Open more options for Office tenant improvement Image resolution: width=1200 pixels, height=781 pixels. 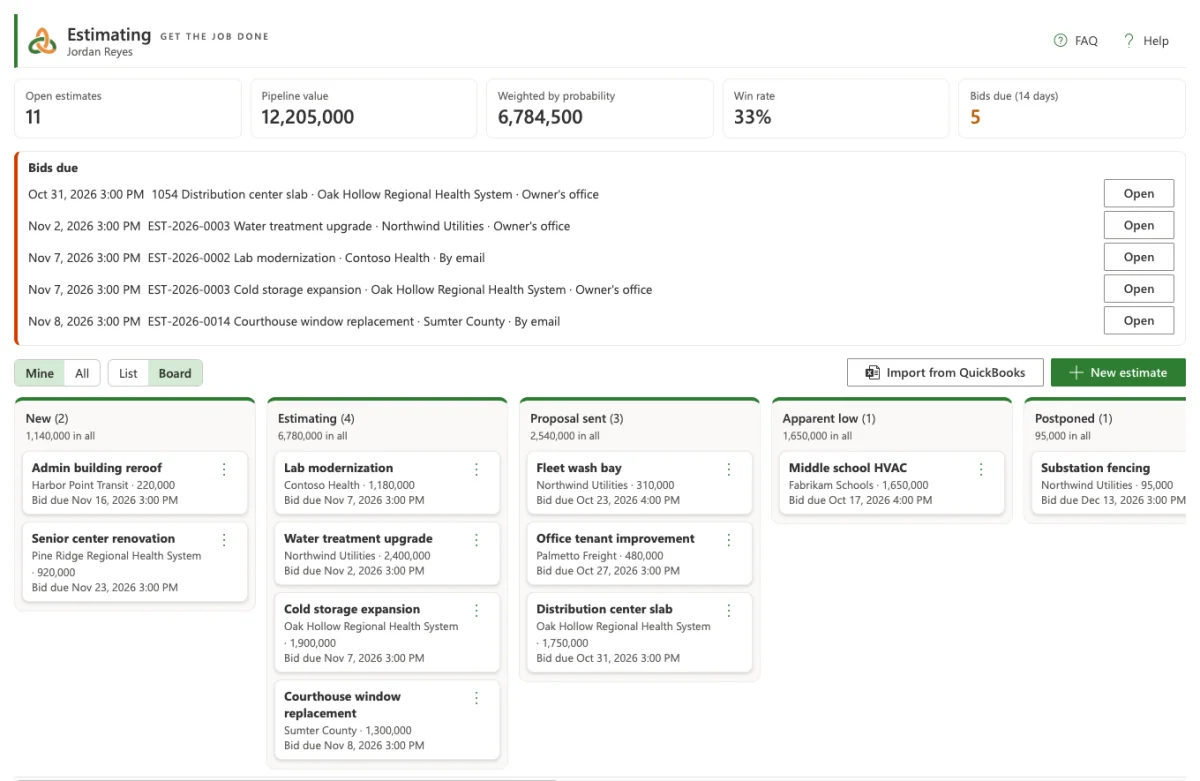729,540
